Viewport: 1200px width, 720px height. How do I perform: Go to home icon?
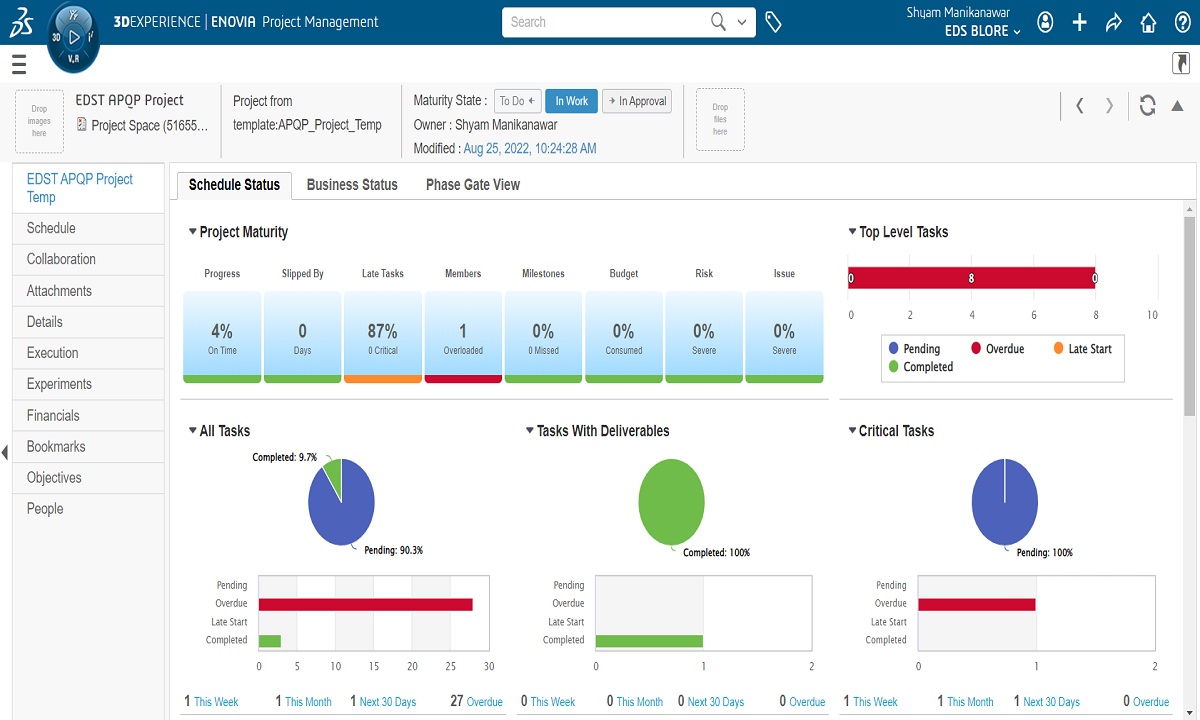pyautogui.click(x=1149, y=22)
